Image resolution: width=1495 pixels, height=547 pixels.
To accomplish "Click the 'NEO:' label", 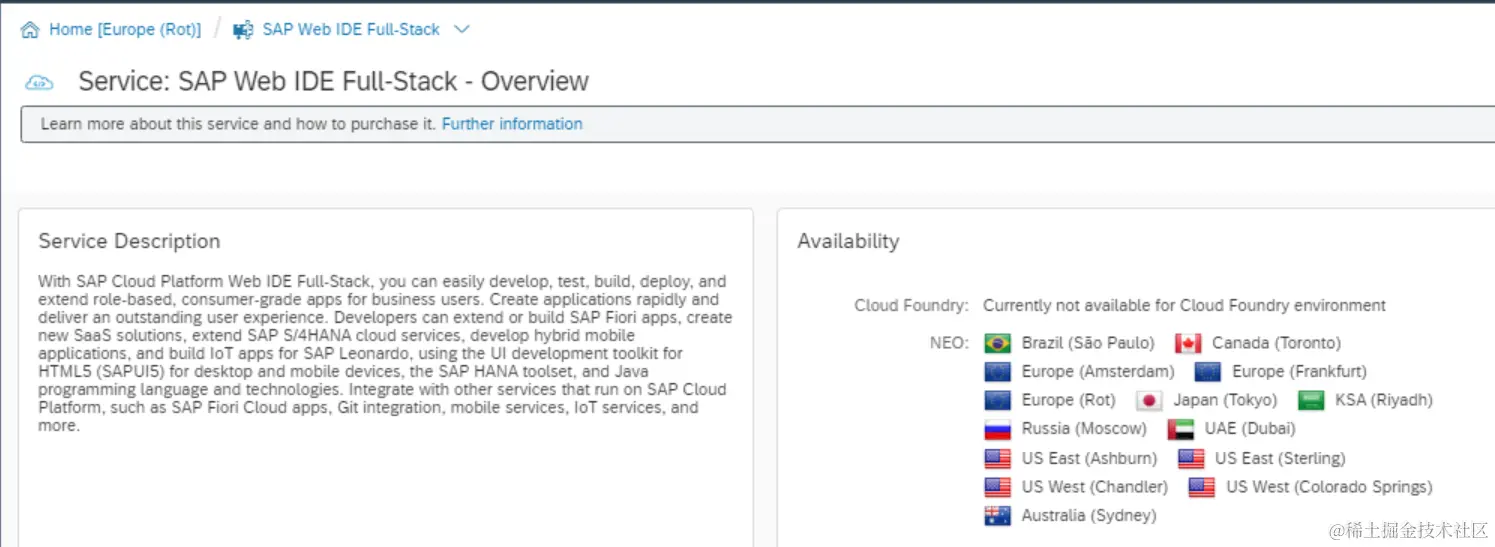I will click(949, 344).
